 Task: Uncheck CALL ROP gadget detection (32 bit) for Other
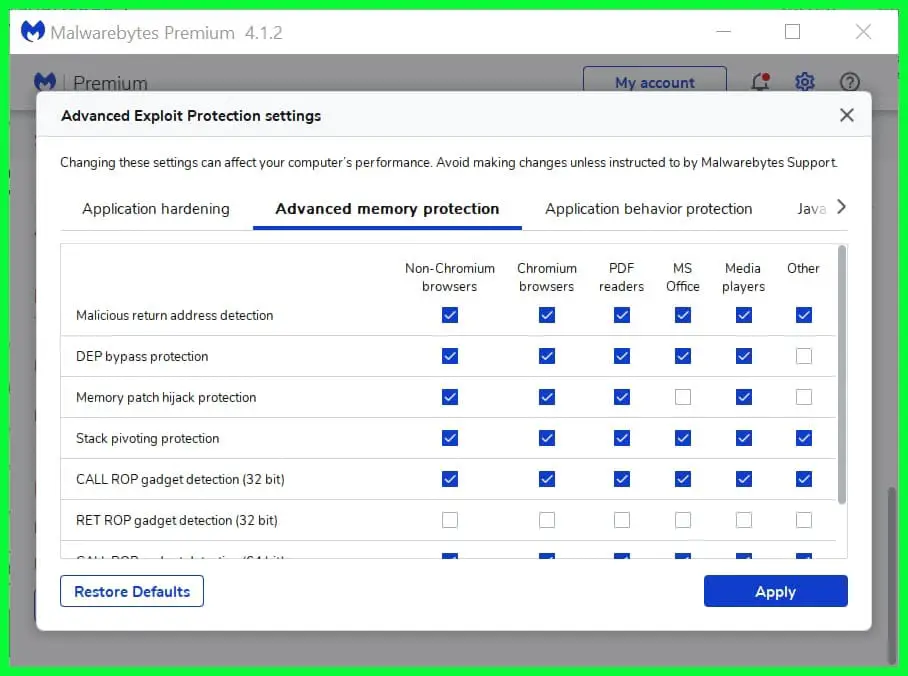coord(804,480)
